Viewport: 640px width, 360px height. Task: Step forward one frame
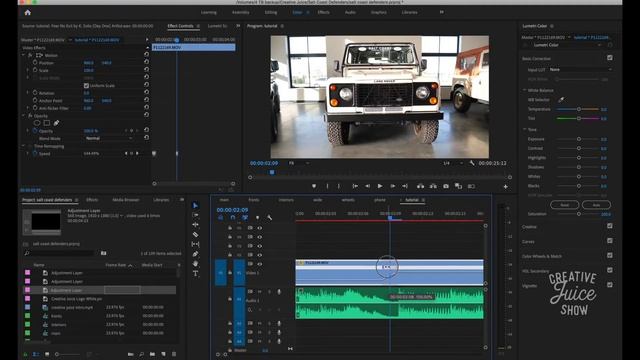(393, 186)
